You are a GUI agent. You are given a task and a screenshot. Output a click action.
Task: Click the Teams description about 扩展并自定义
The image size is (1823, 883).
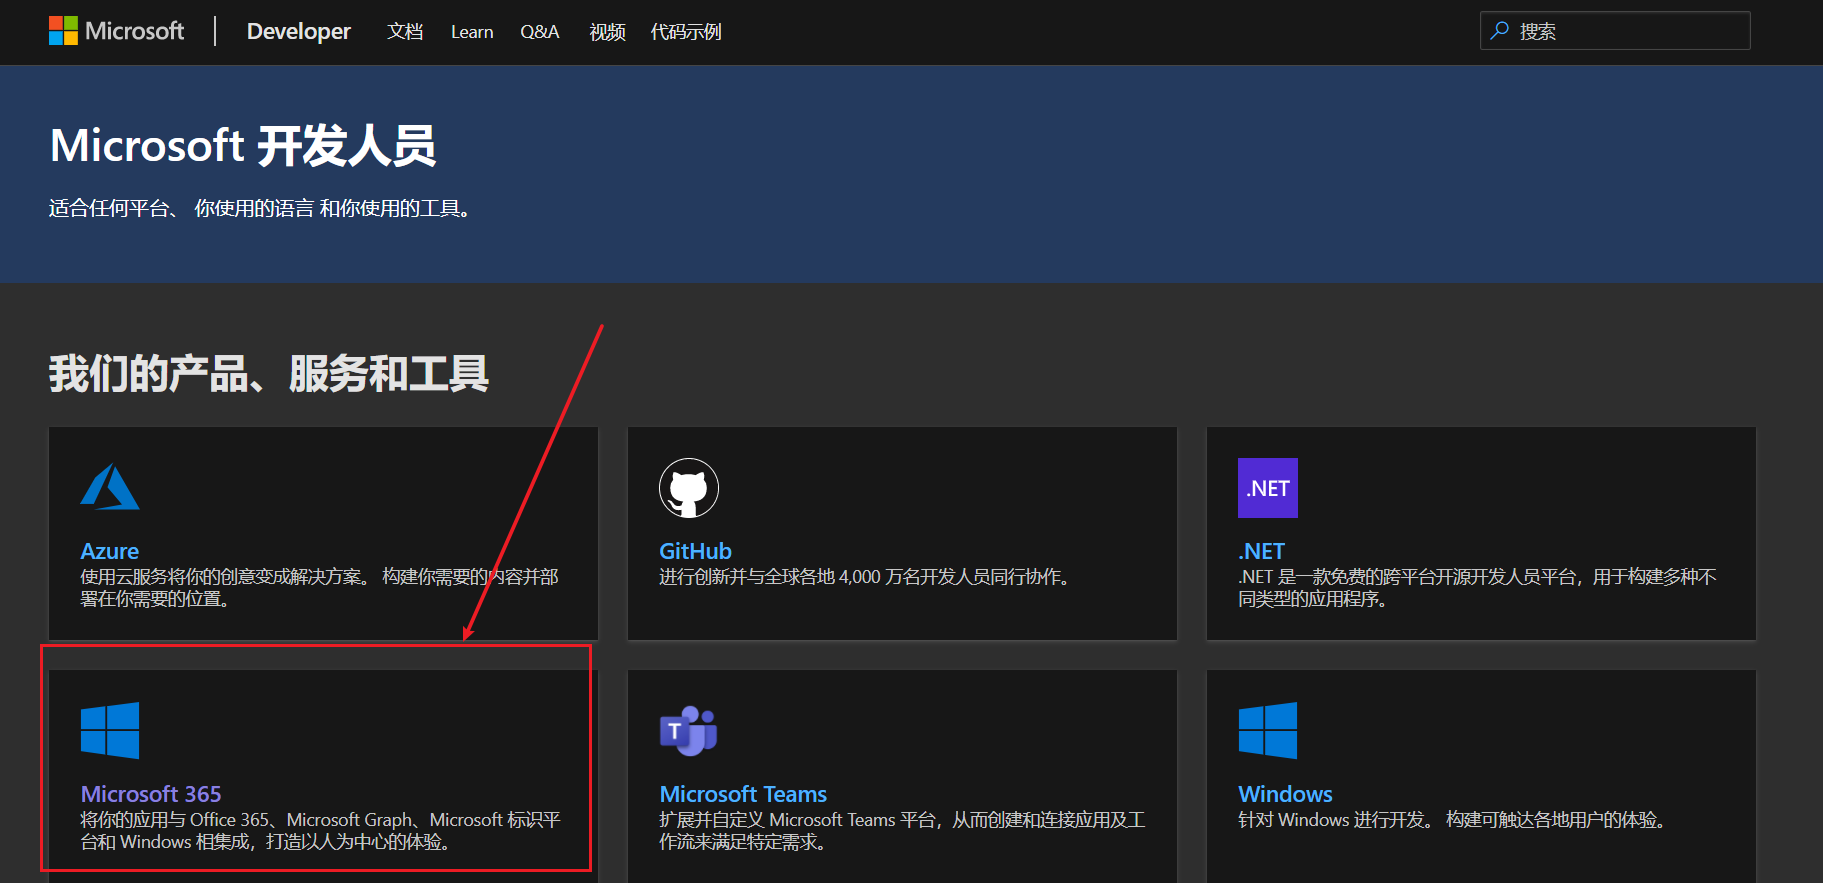902,831
